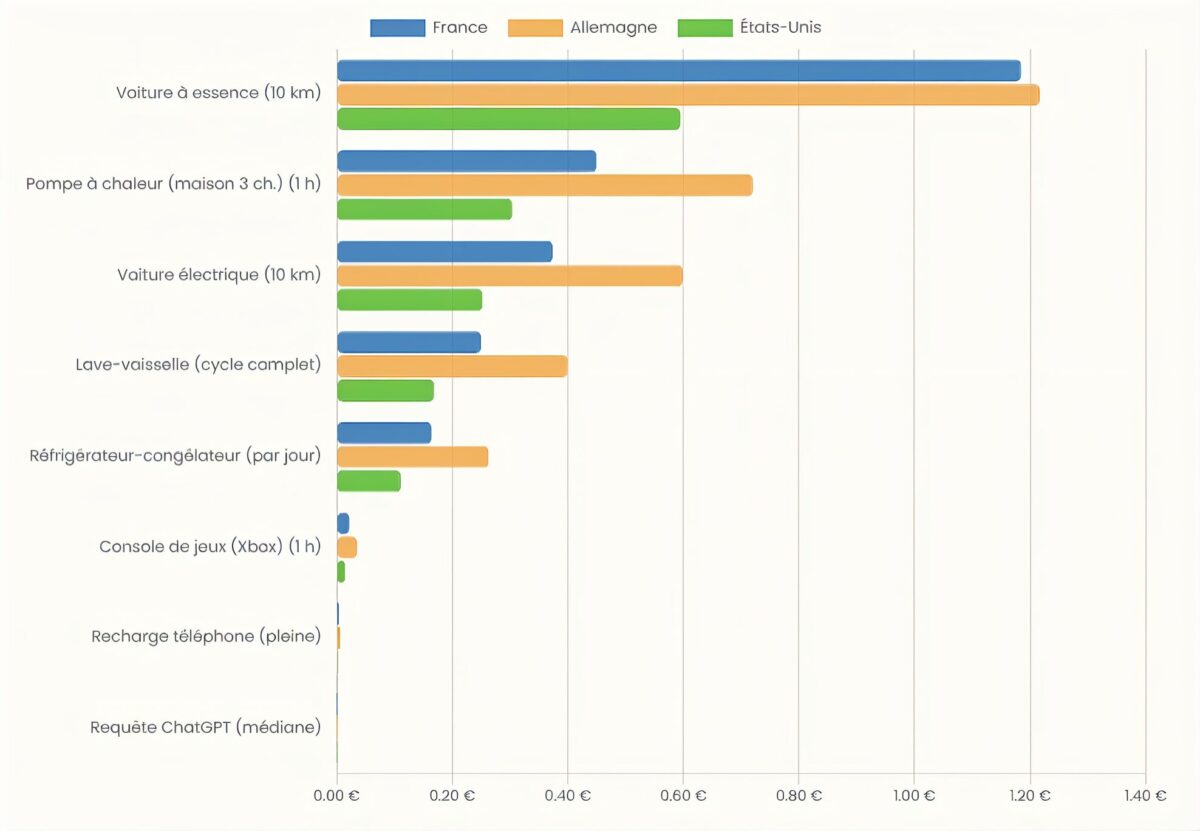Click the orange Allemagne bar for Réfrigérateur-congélateur

click(x=413, y=457)
